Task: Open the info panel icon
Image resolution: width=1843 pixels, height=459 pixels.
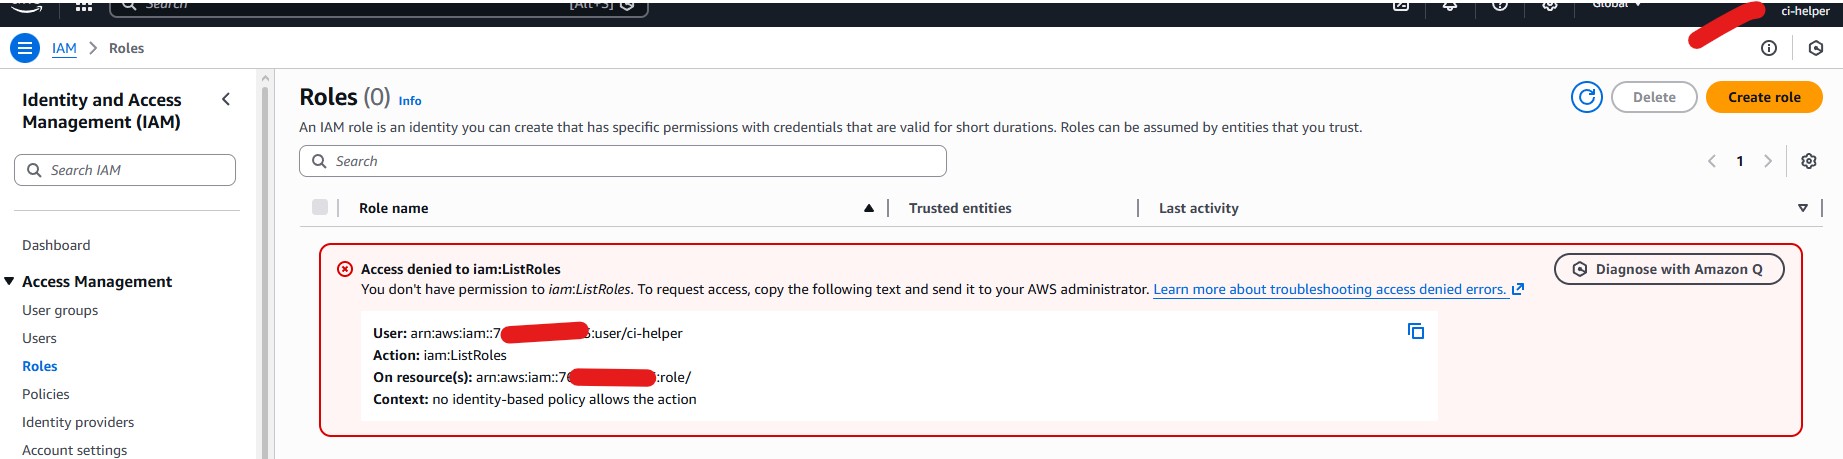Action: point(1769,48)
